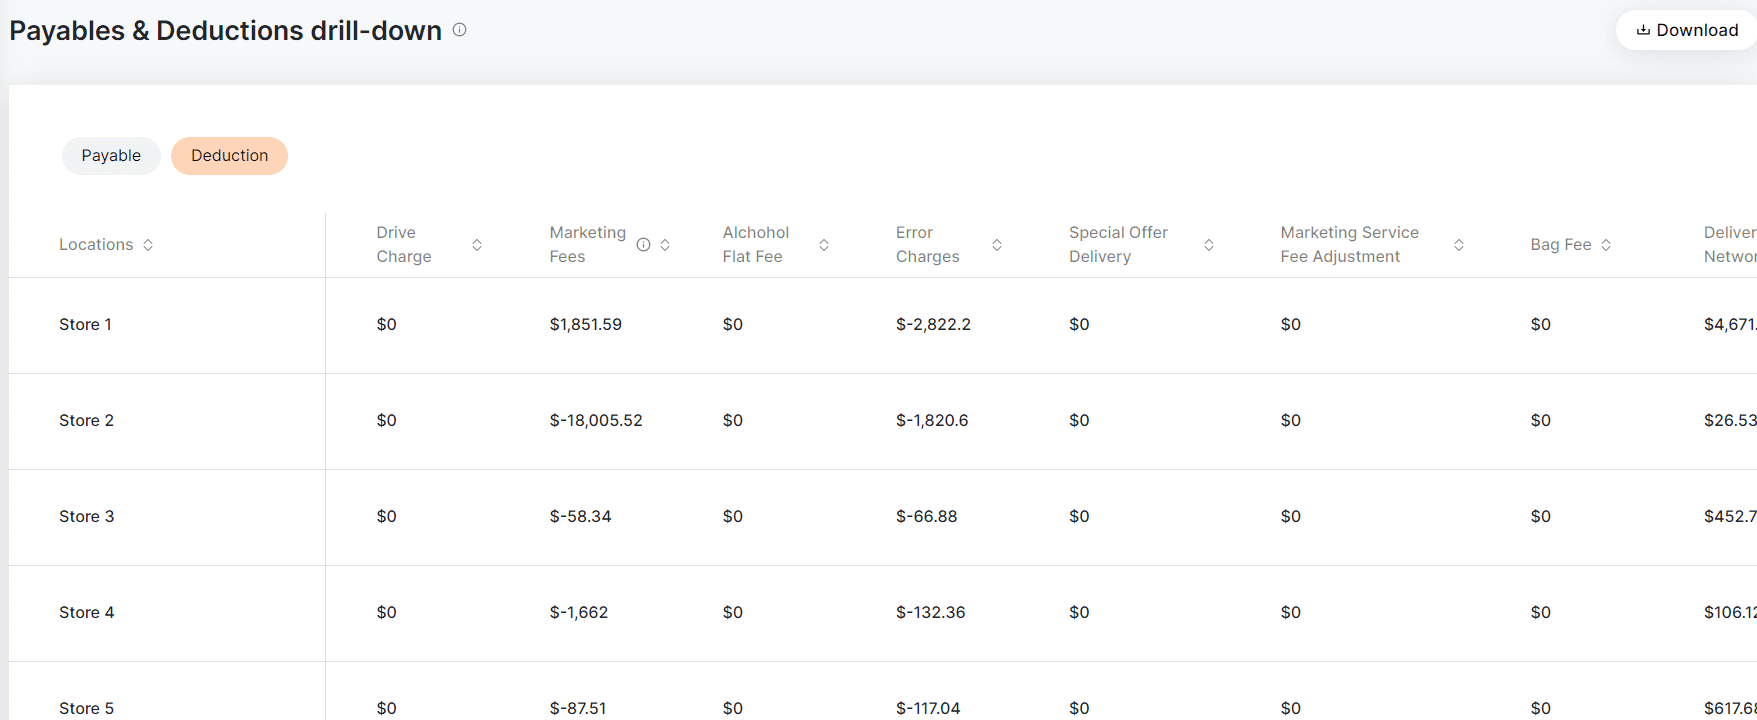Click Store 2 Marketing Fees value $-18,005.52
Image resolution: width=1757 pixels, height=720 pixels.
tap(596, 421)
